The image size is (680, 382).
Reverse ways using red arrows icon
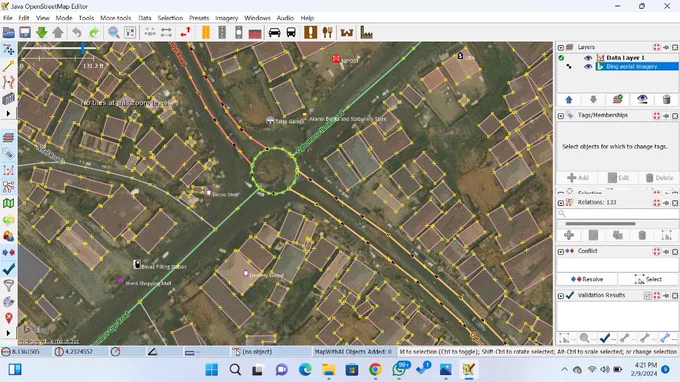pos(186,33)
